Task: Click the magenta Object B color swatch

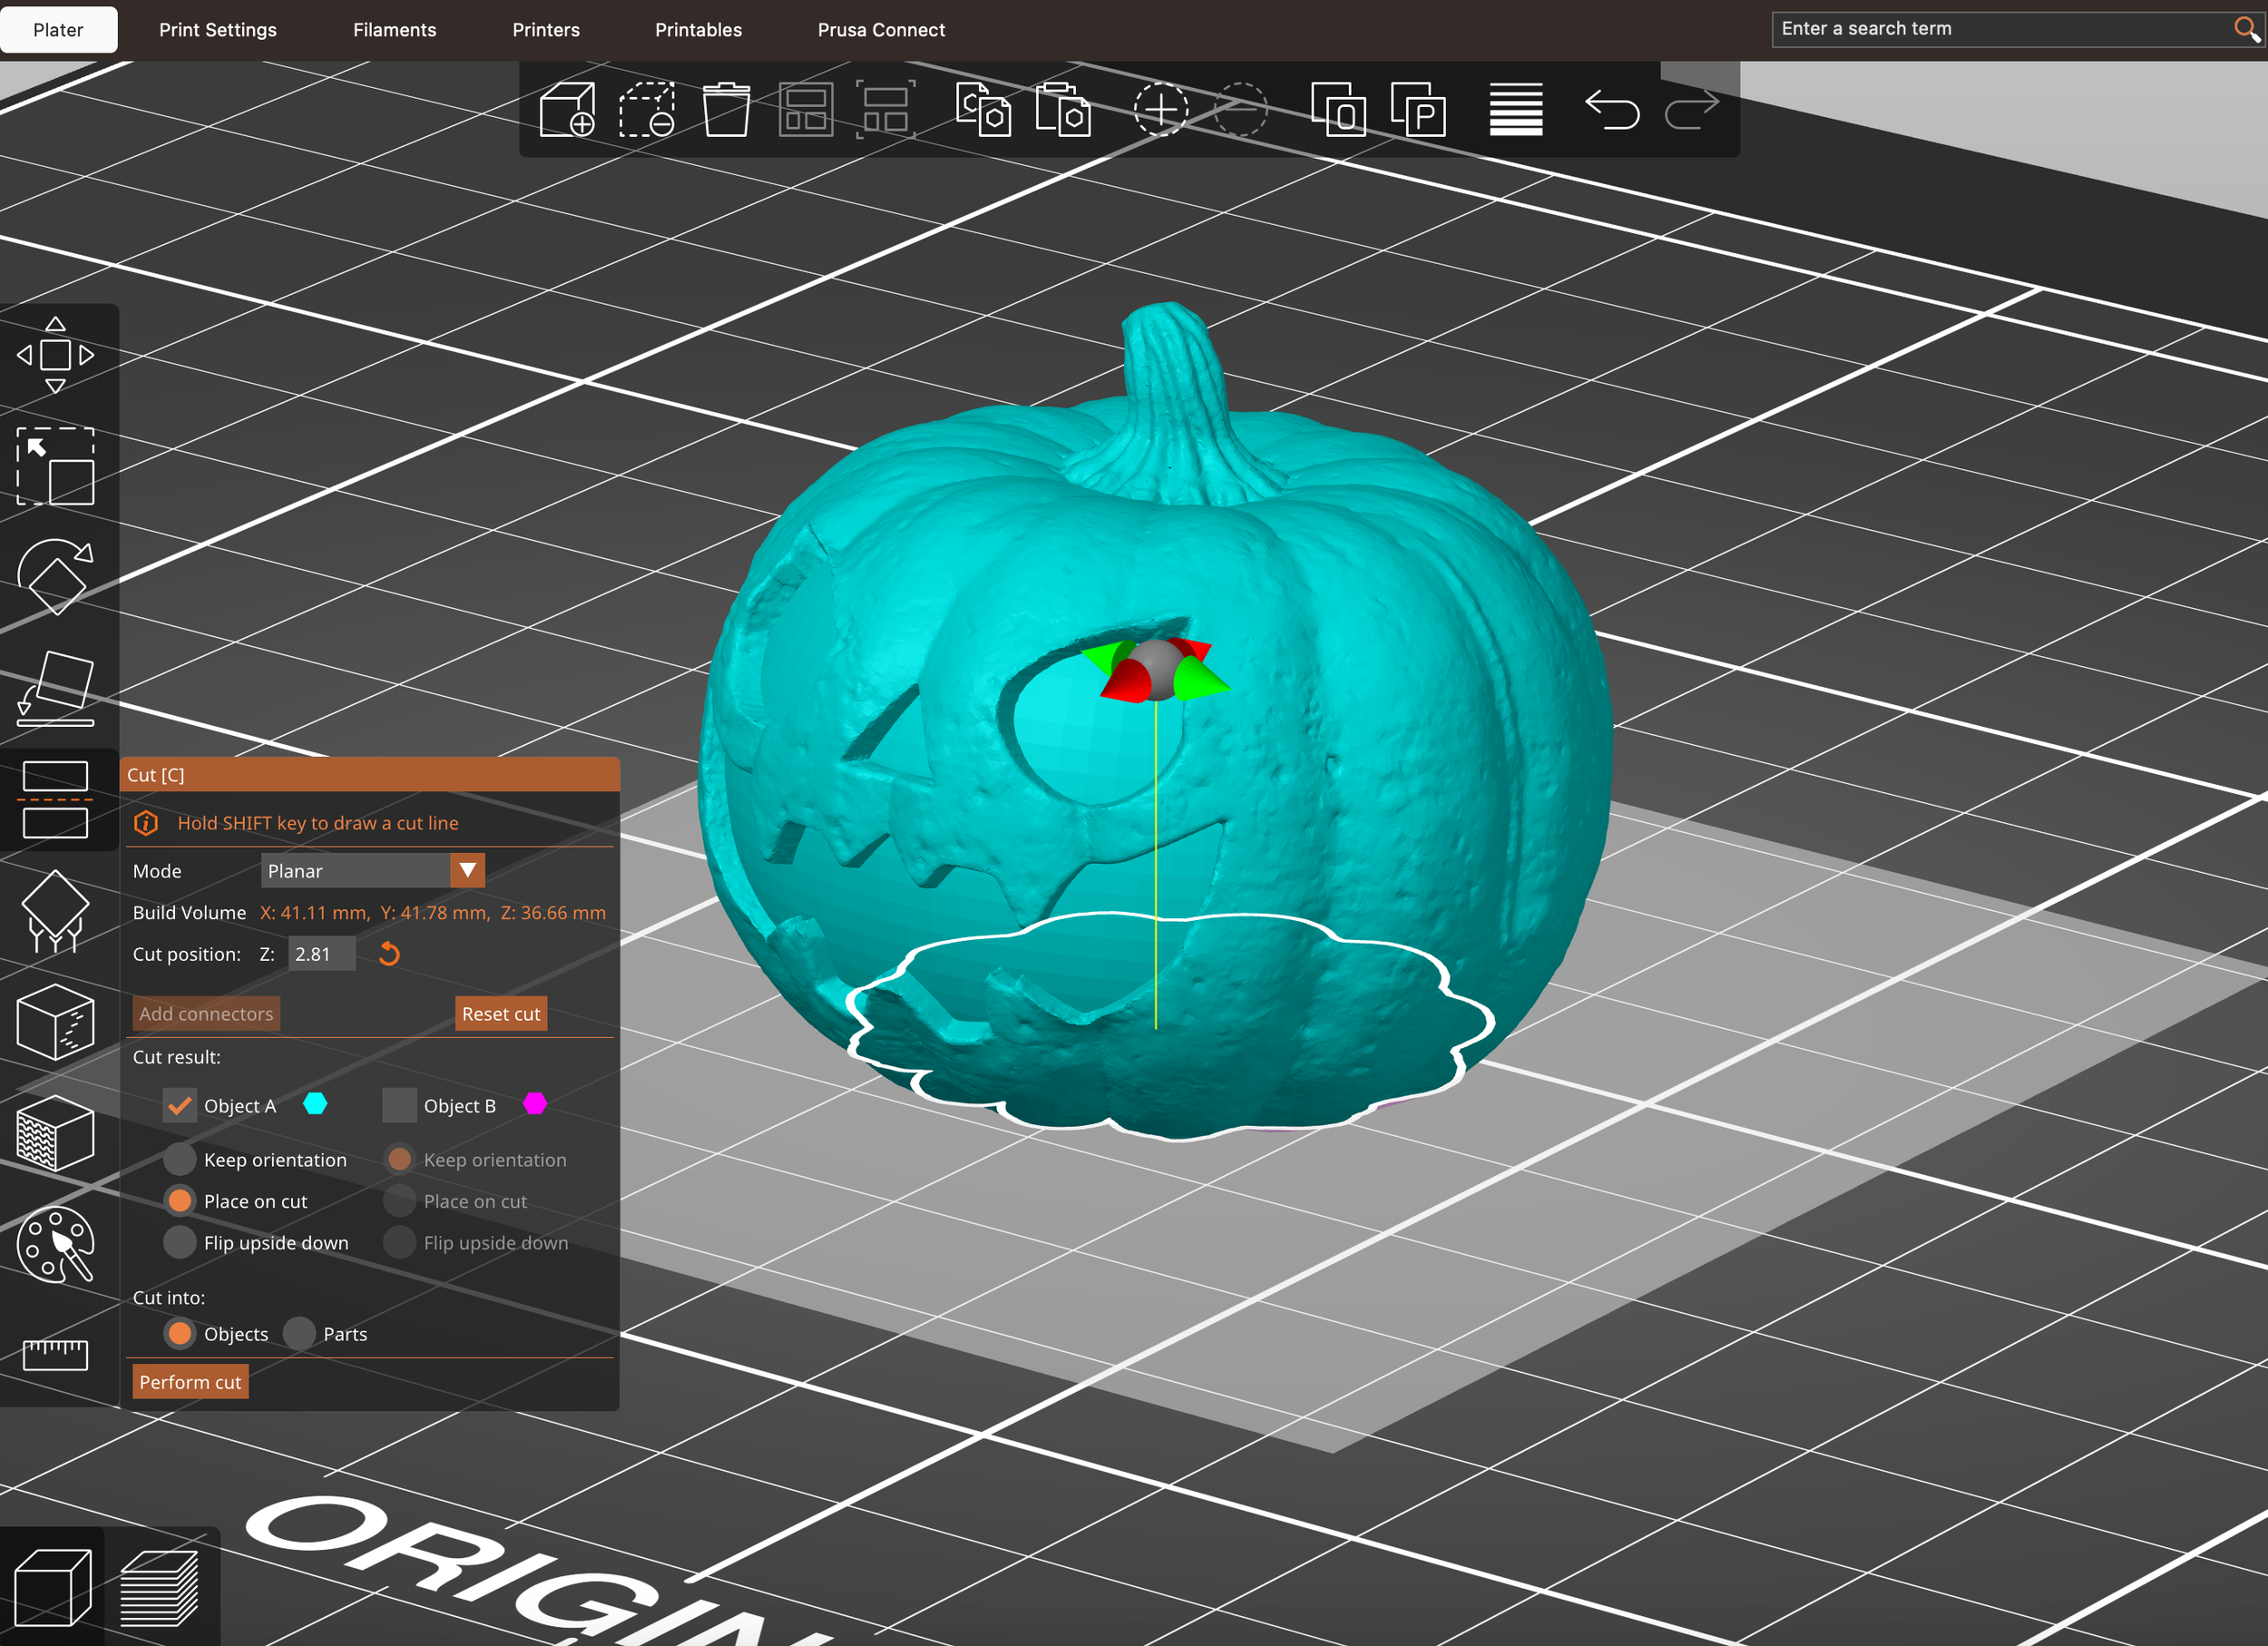Action: click(x=535, y=1103)
